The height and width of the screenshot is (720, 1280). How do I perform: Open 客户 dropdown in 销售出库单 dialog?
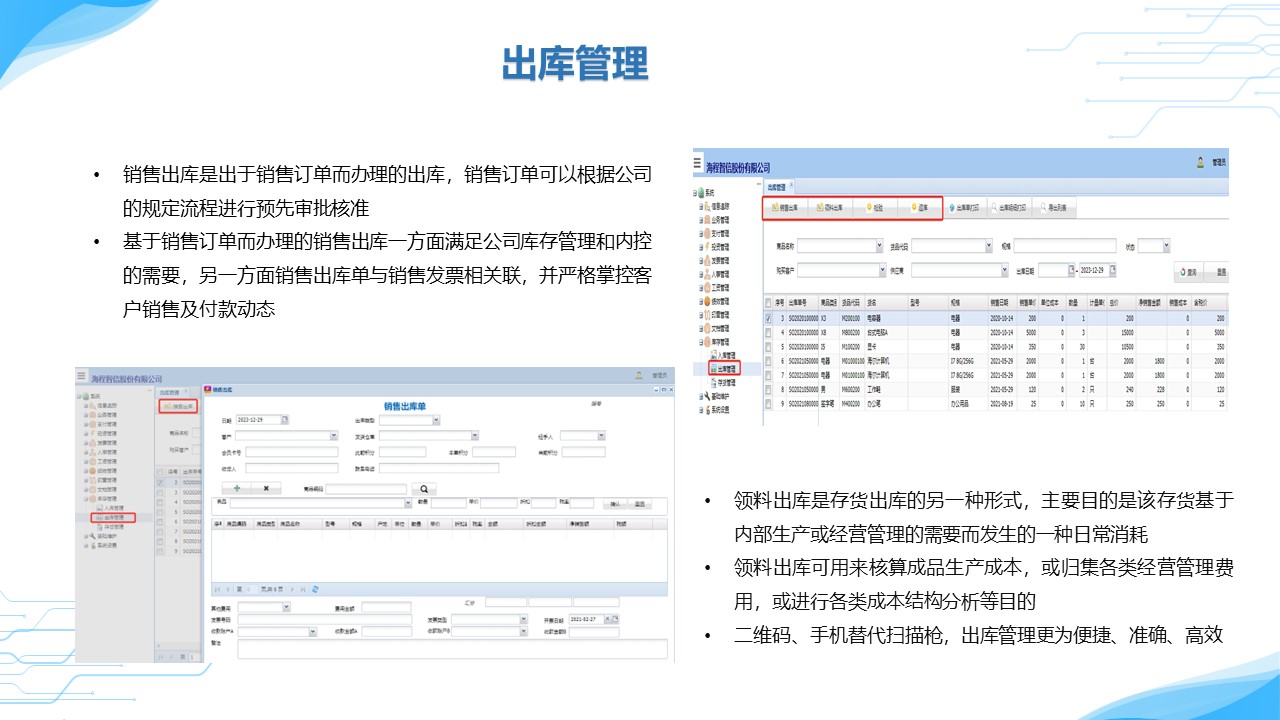click(334, 436)
